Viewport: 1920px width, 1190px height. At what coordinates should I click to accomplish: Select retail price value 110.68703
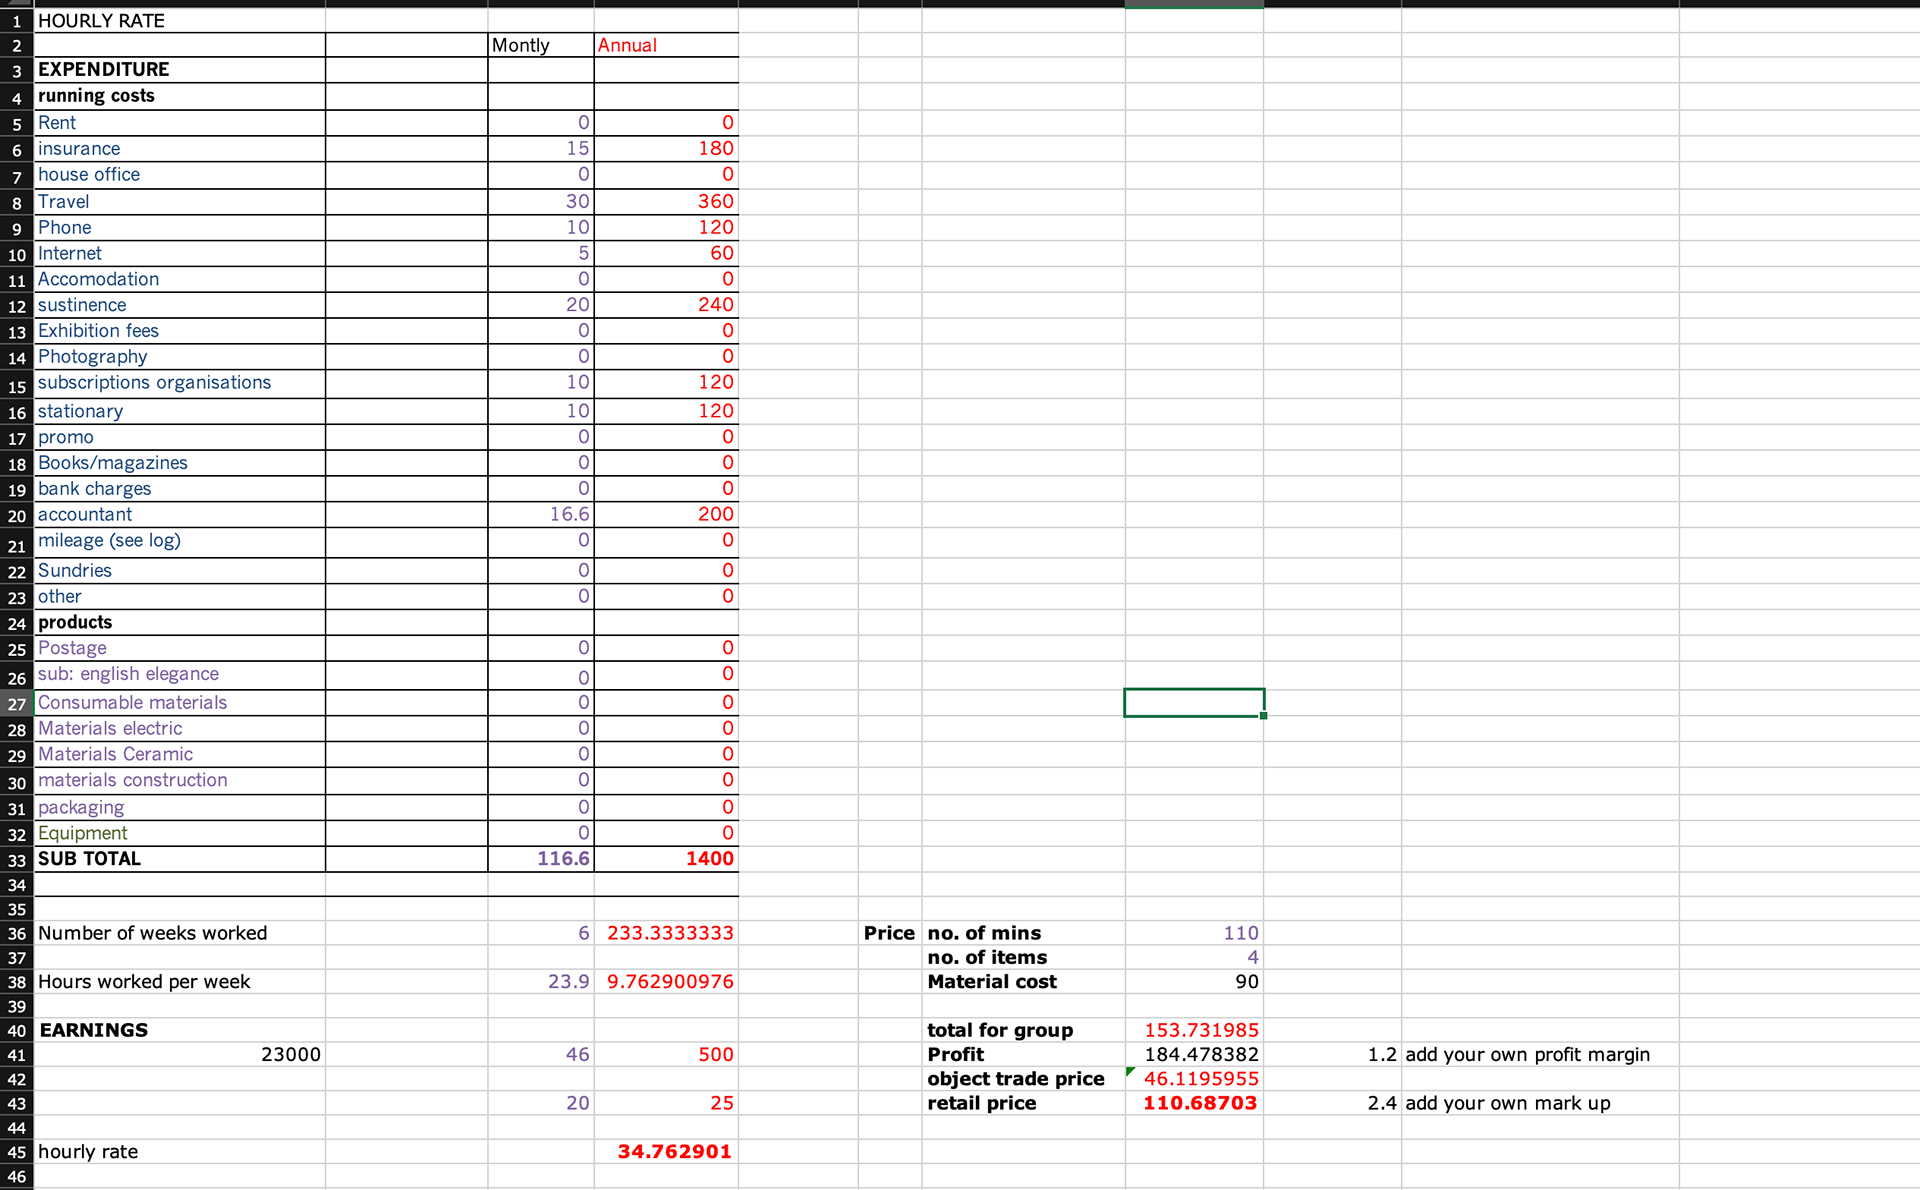[1194, 1104]
